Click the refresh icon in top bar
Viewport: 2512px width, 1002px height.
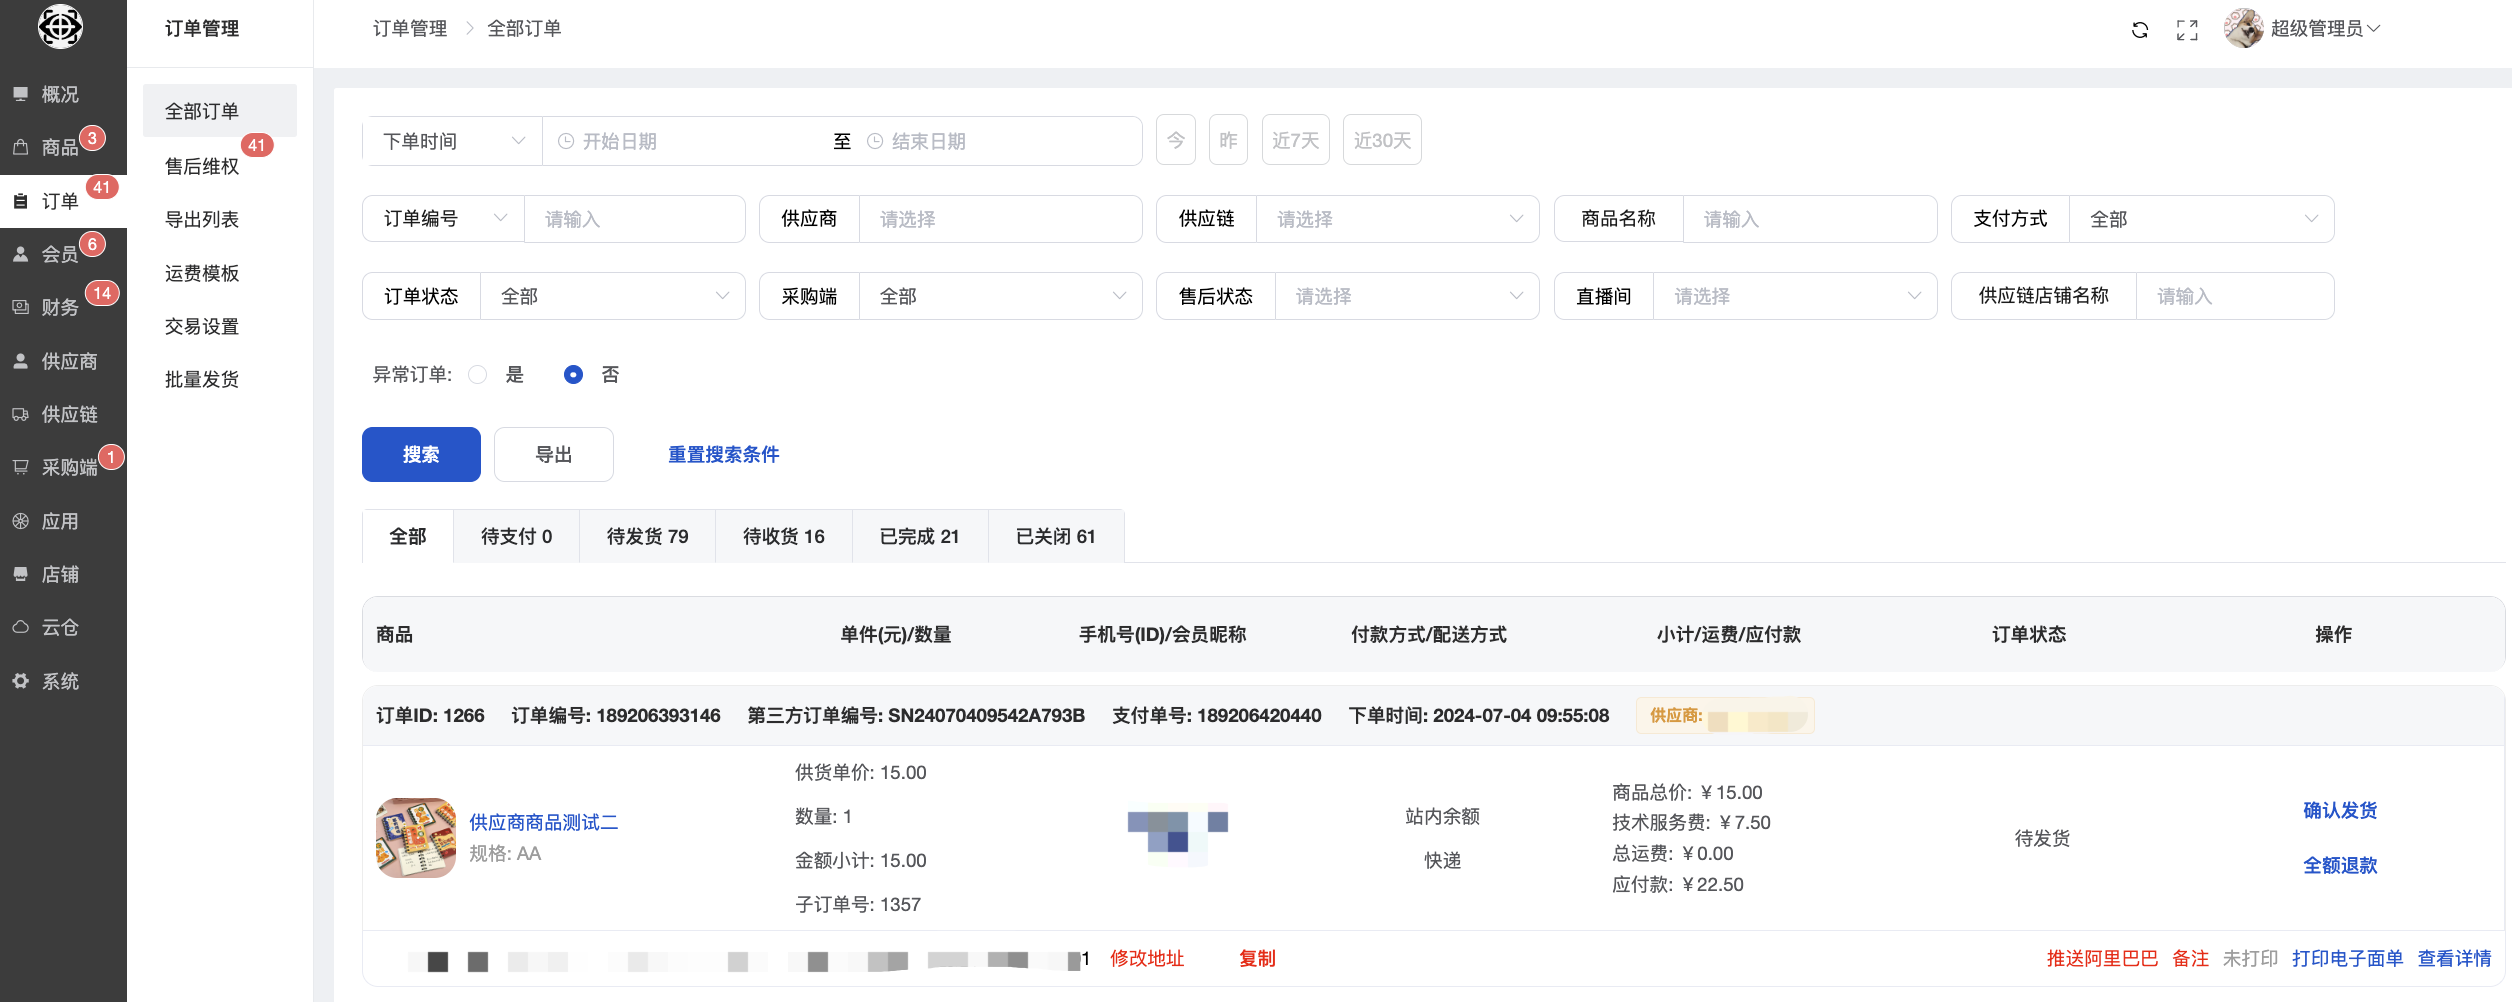tap(2139, 30)
